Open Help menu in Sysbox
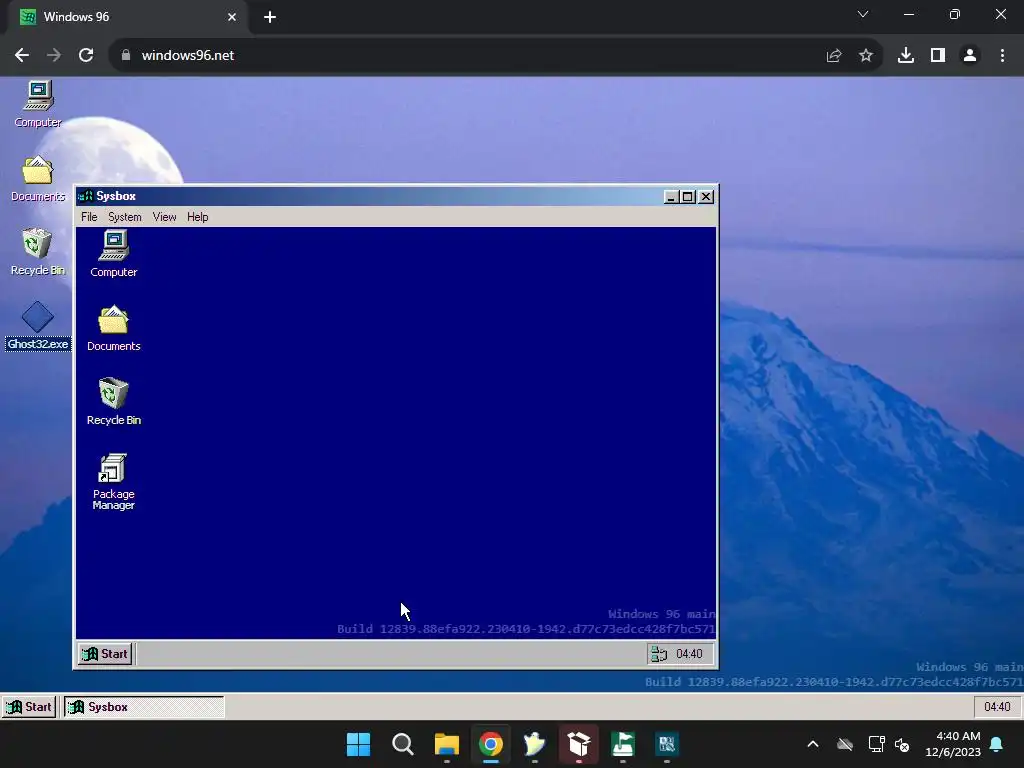The width and height of the screenshot is (1024, 768). (x=197, y=217)
